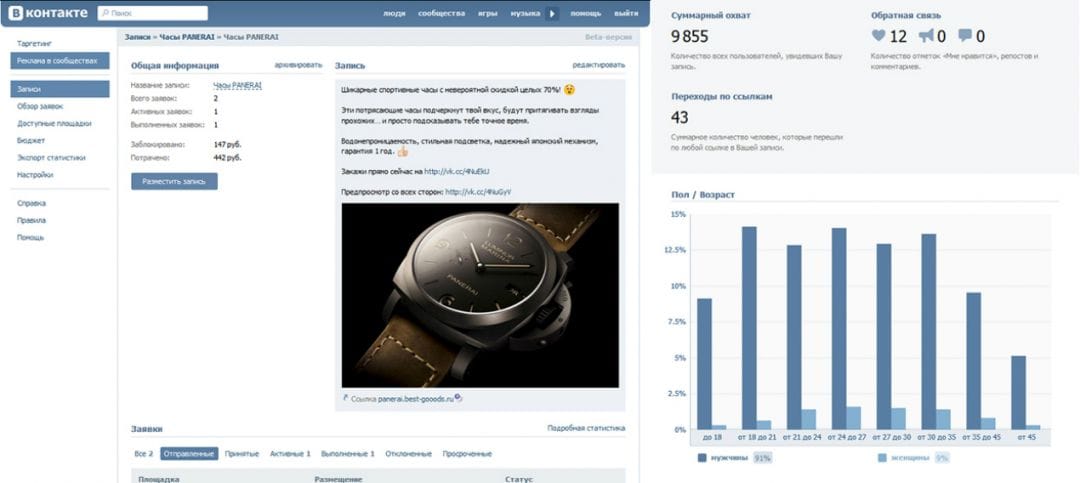This screenshot has width=1080, height=483.
Task: Click the heart likes icon
Action: (x=878, y=36)
